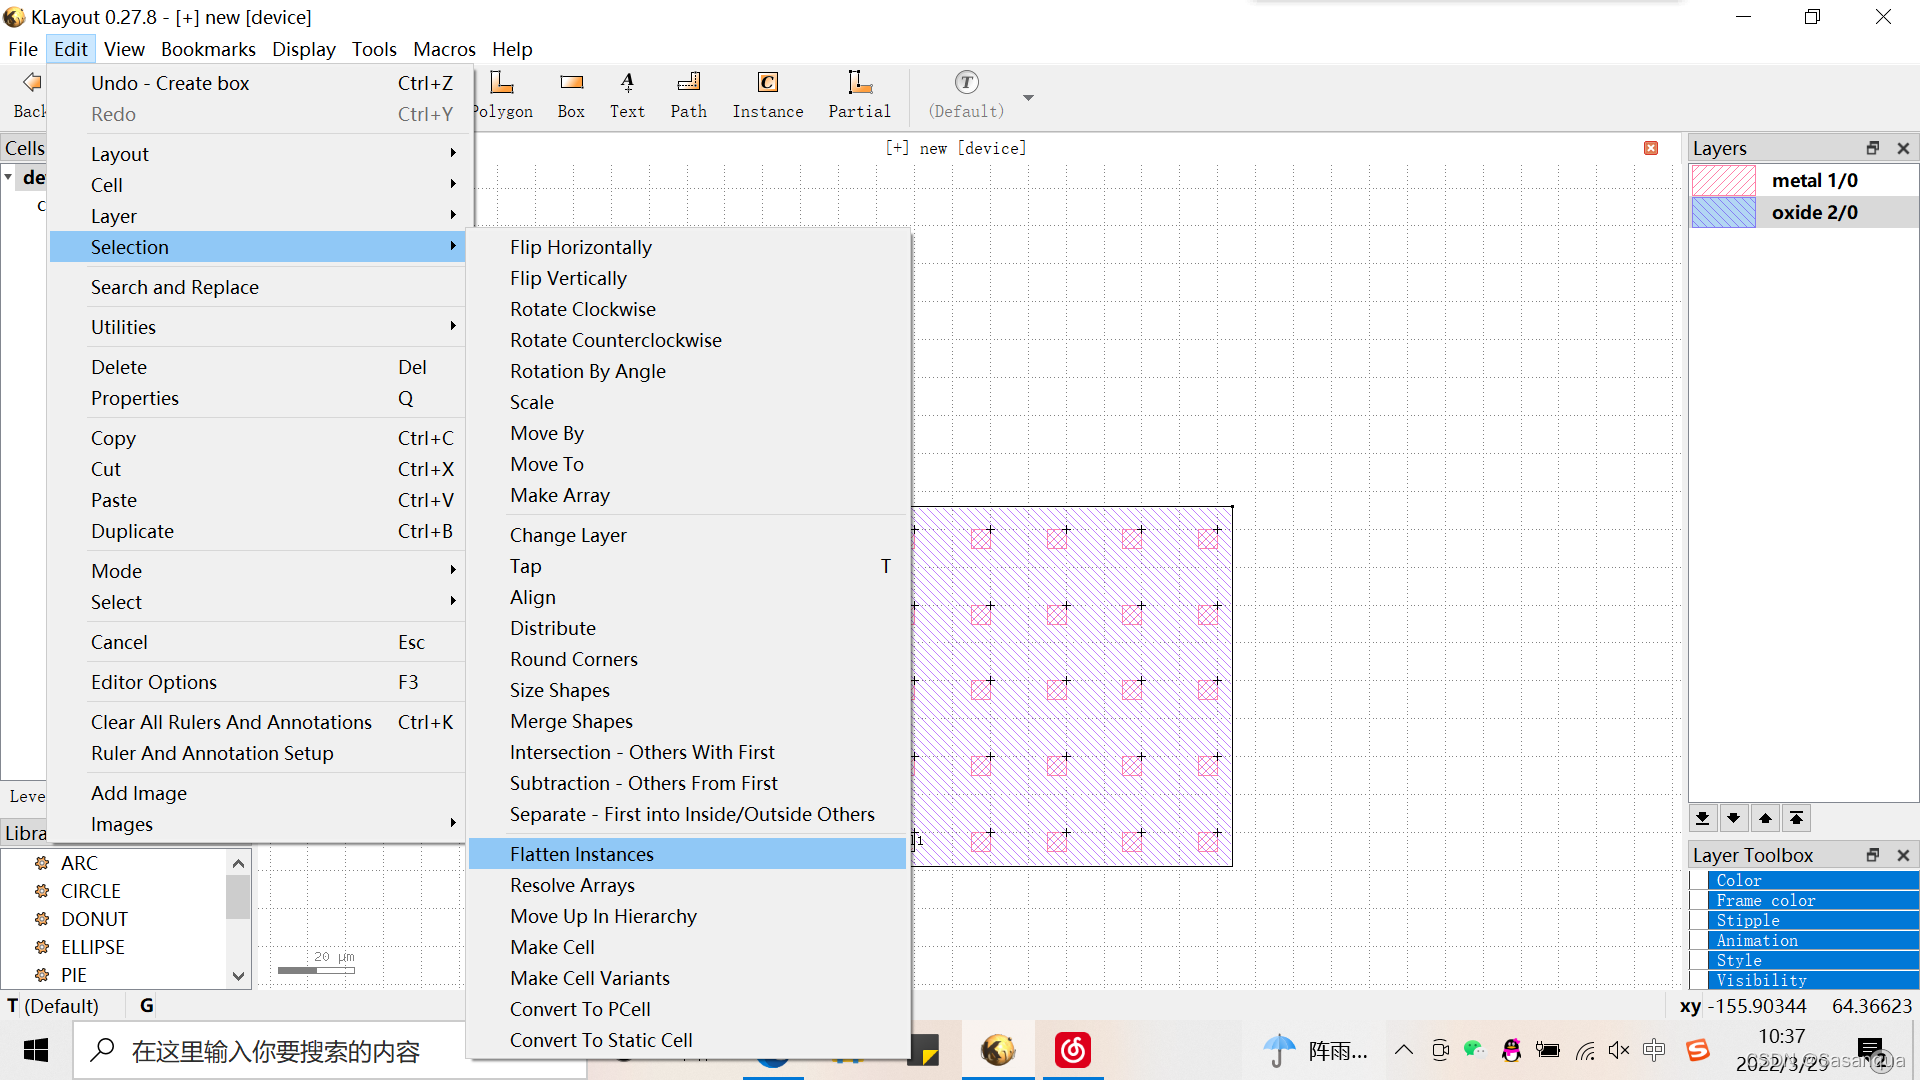Open the Macros menu
Image resolution: width=1920 pixels, height=1080 pixels.
[444, 49]
